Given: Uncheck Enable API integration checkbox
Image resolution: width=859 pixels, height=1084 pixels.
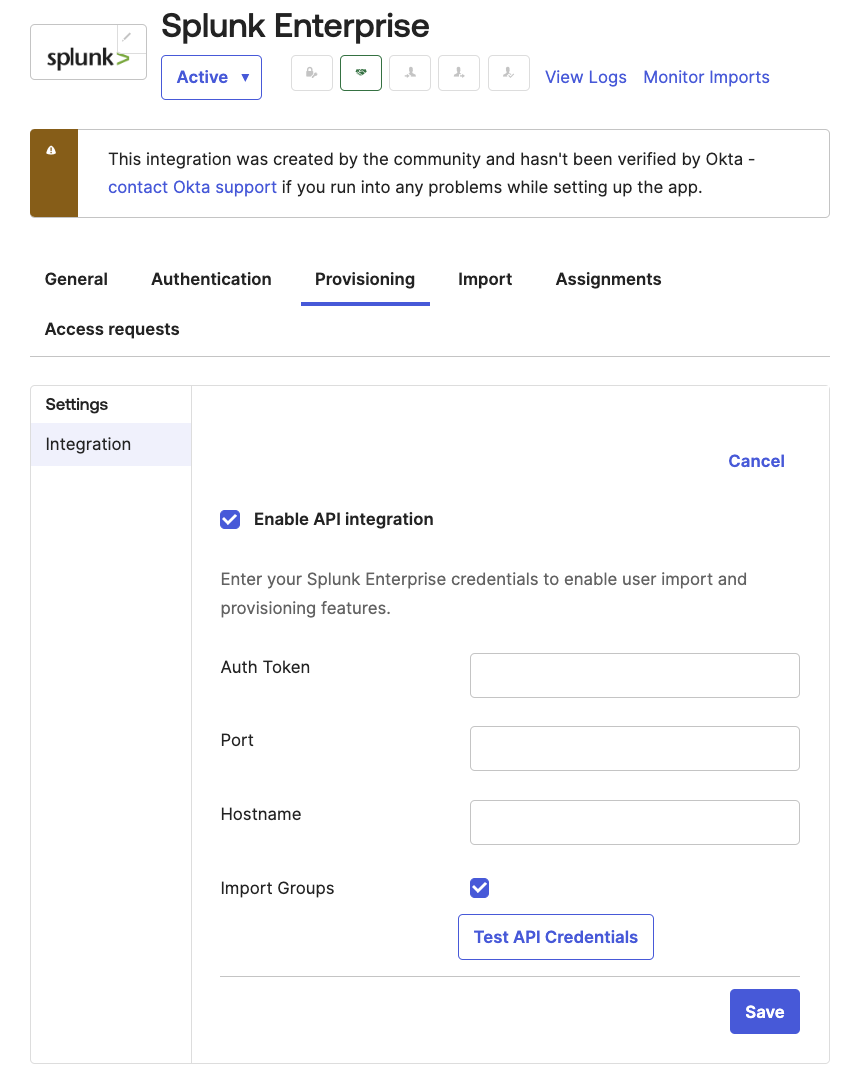Looking at the screenshot, I should (x=230, y=520).
